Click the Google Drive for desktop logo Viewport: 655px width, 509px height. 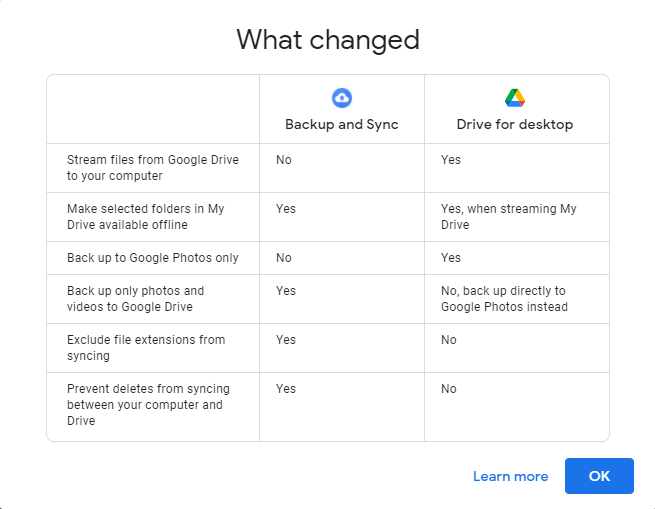(515, 97)
